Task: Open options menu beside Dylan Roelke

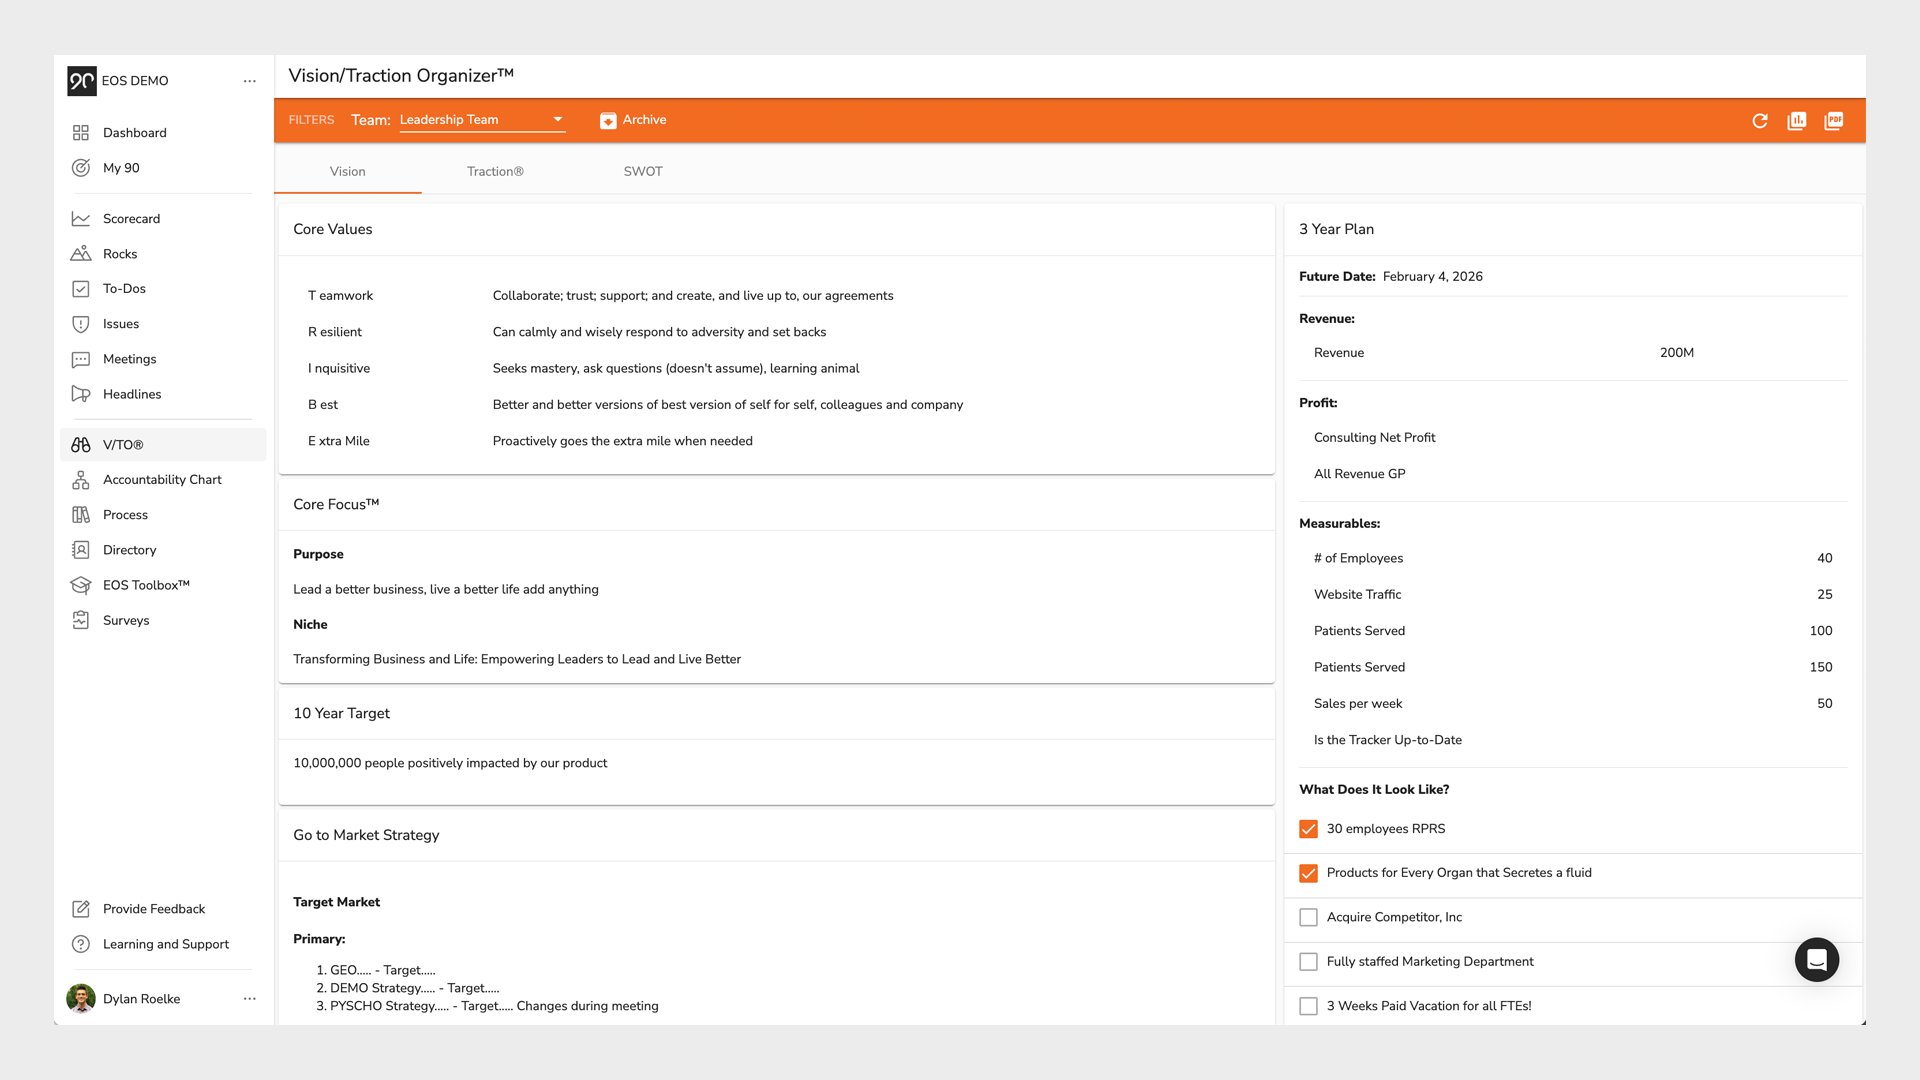Action: 249,999
